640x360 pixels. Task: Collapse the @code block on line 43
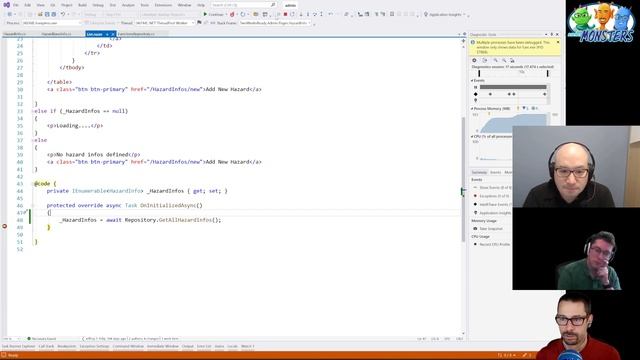[33, 184]
